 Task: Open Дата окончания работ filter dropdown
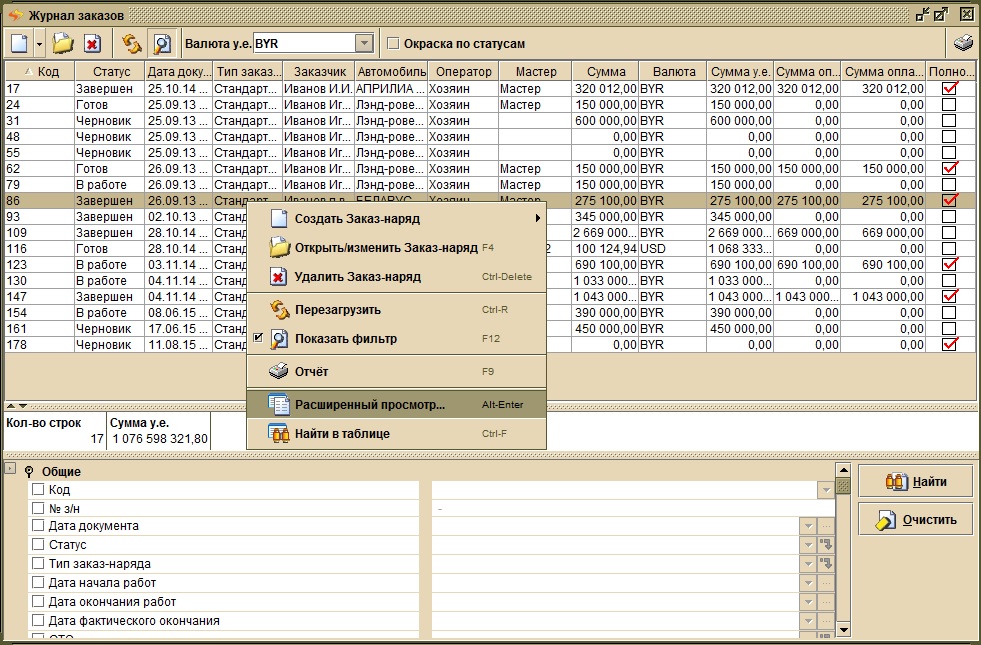pos(808,602)
